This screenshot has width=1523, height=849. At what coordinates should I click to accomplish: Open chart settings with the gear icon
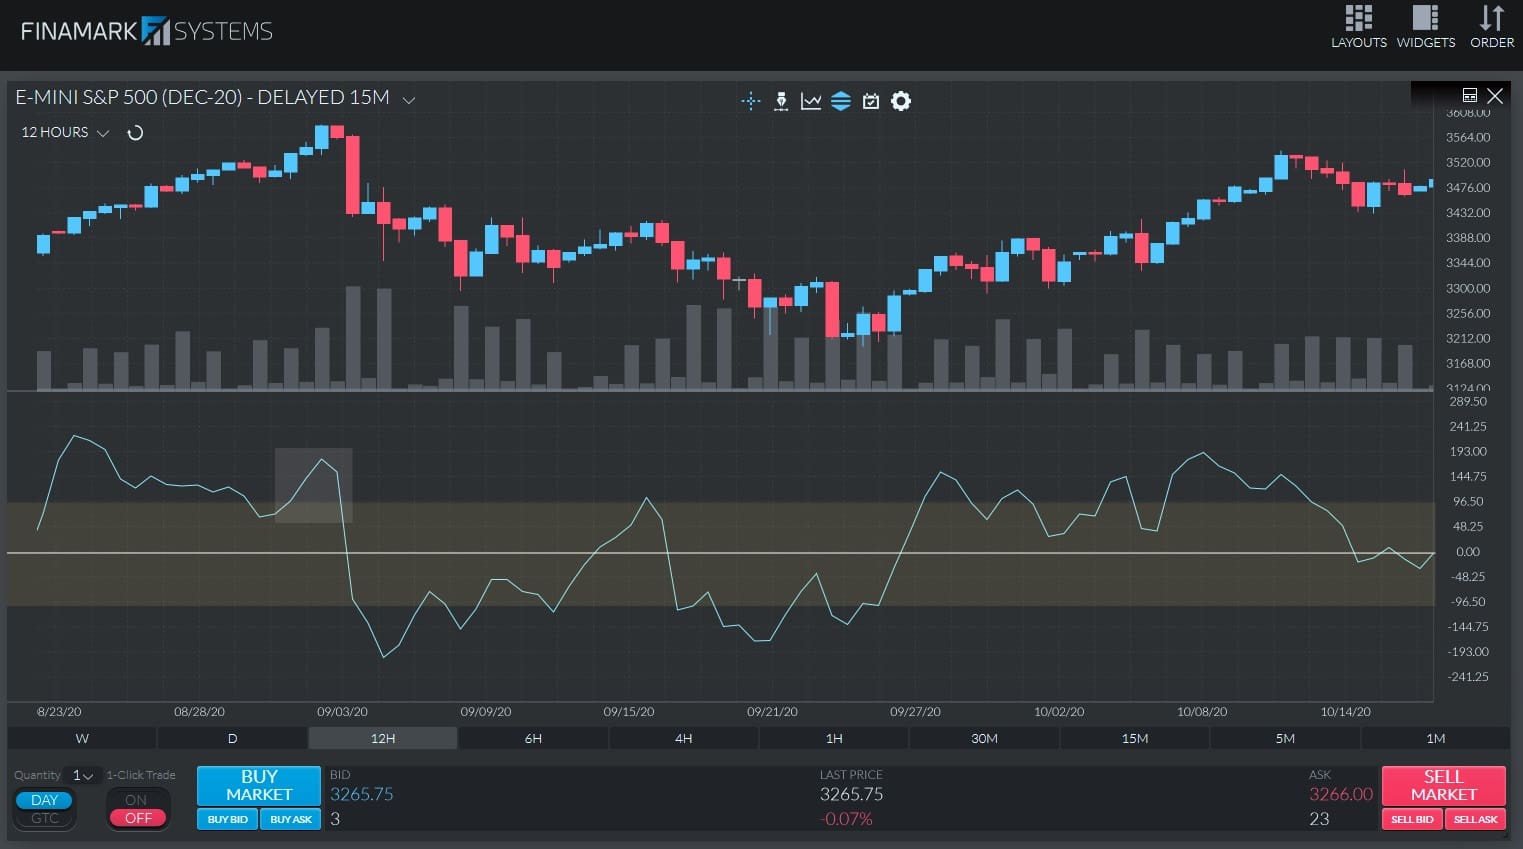click(900, 100)
